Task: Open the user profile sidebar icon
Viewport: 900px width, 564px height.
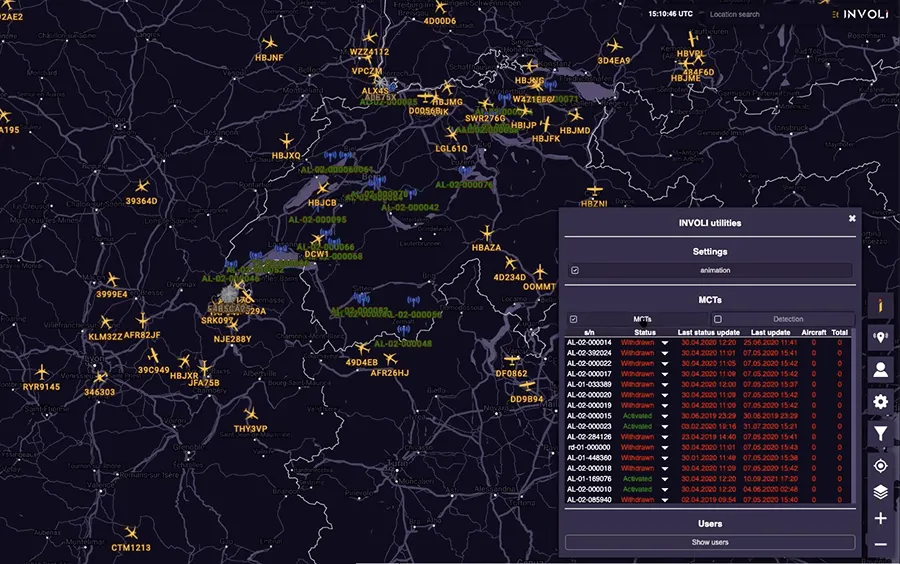Action: point(880,369)
